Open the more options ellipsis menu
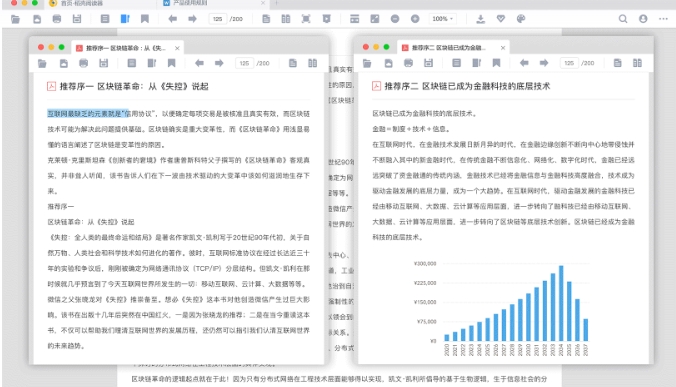 coord(663,19)
